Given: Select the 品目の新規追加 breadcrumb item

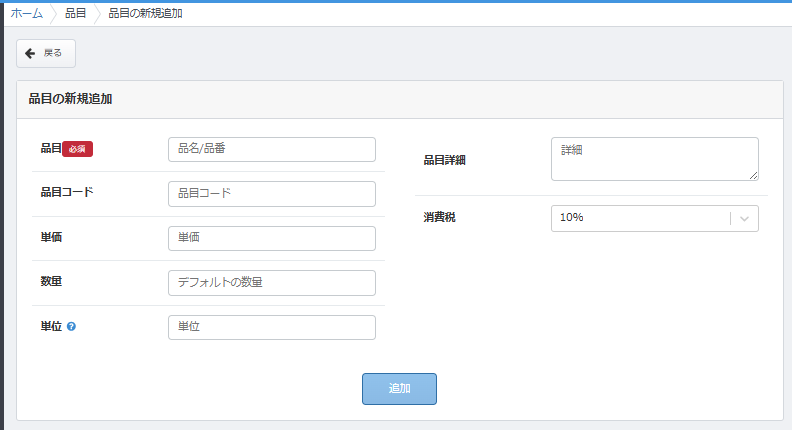Looking at the screenshot, I should point(145,13).
